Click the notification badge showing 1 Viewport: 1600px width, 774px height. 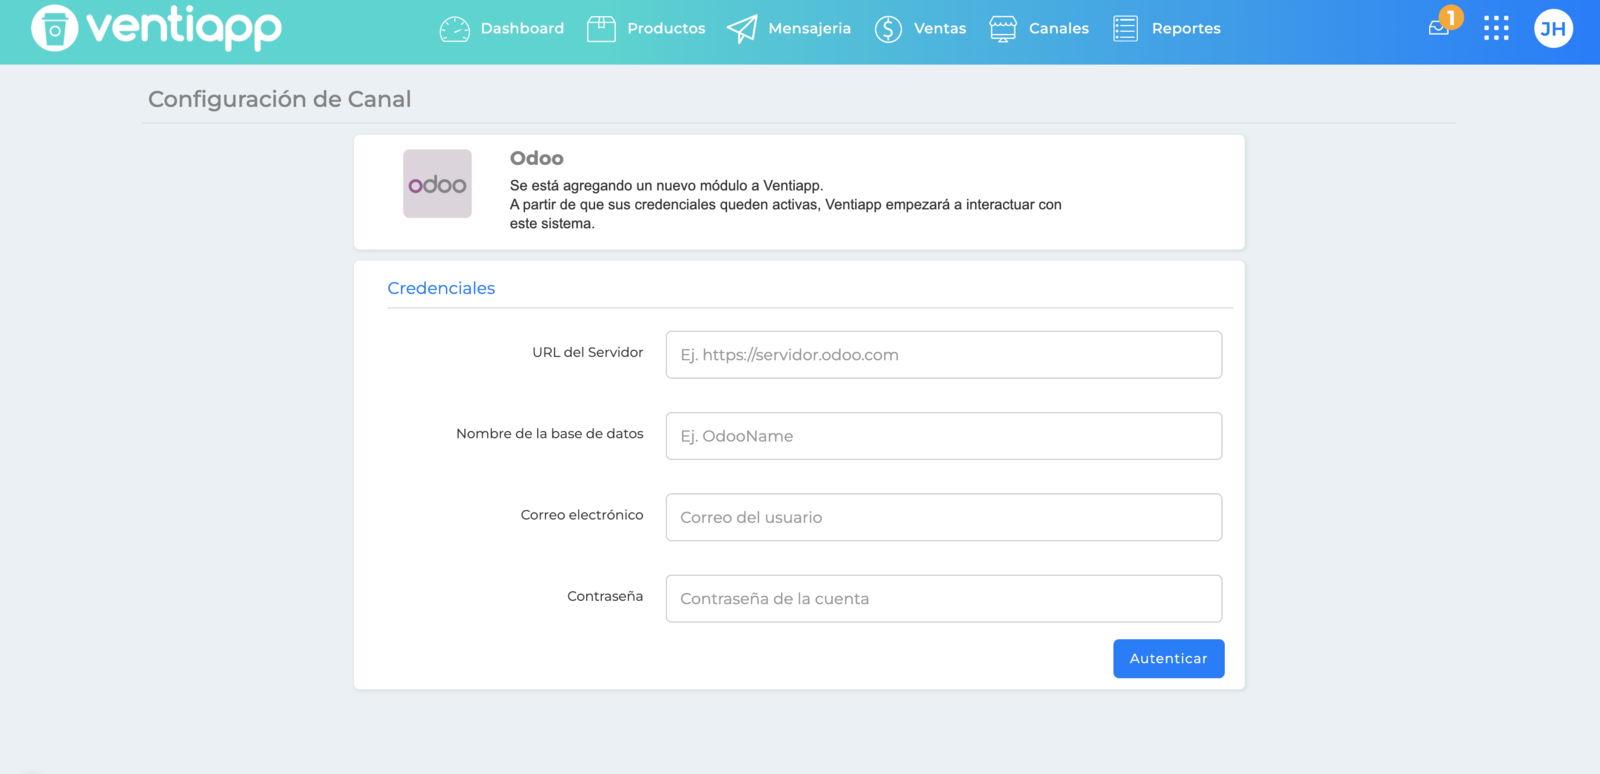point(1451,18)
